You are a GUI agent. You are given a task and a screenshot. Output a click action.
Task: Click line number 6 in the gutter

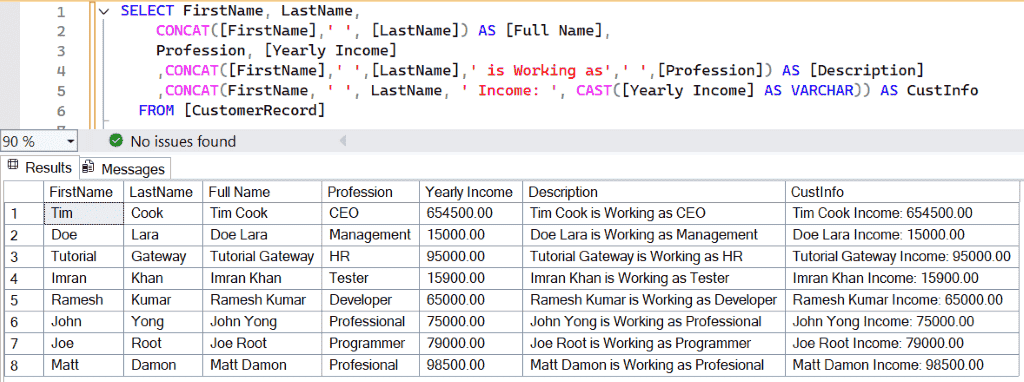coord(61,110)
